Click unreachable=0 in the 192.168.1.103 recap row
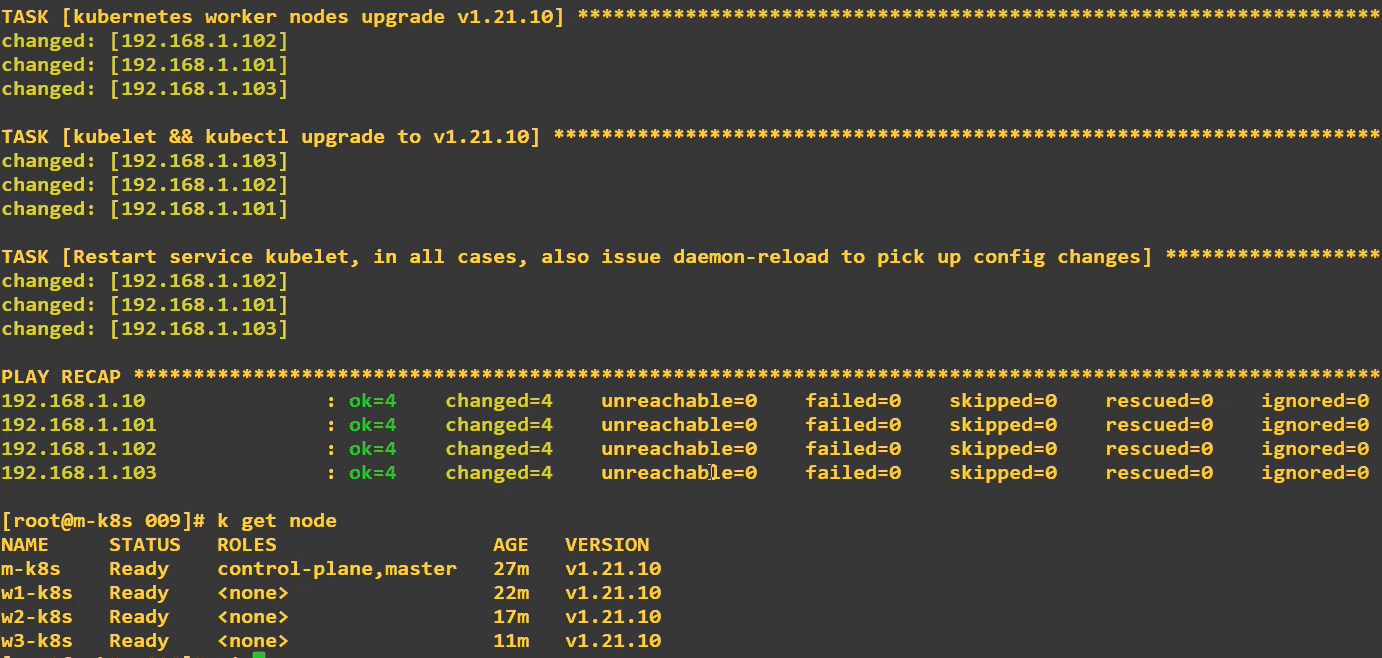 pyautogui.click(x=679, y=473)
